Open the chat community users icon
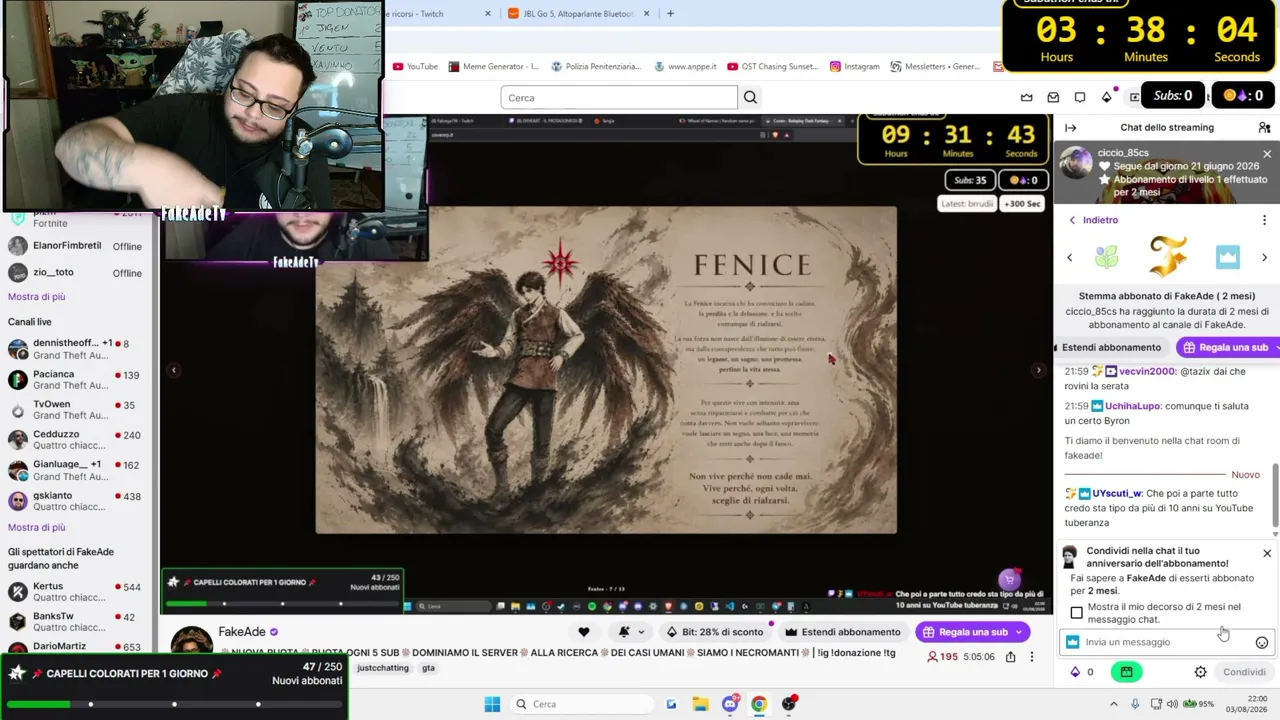The width and height of the screenshot is (1280, 720). 1264,127
